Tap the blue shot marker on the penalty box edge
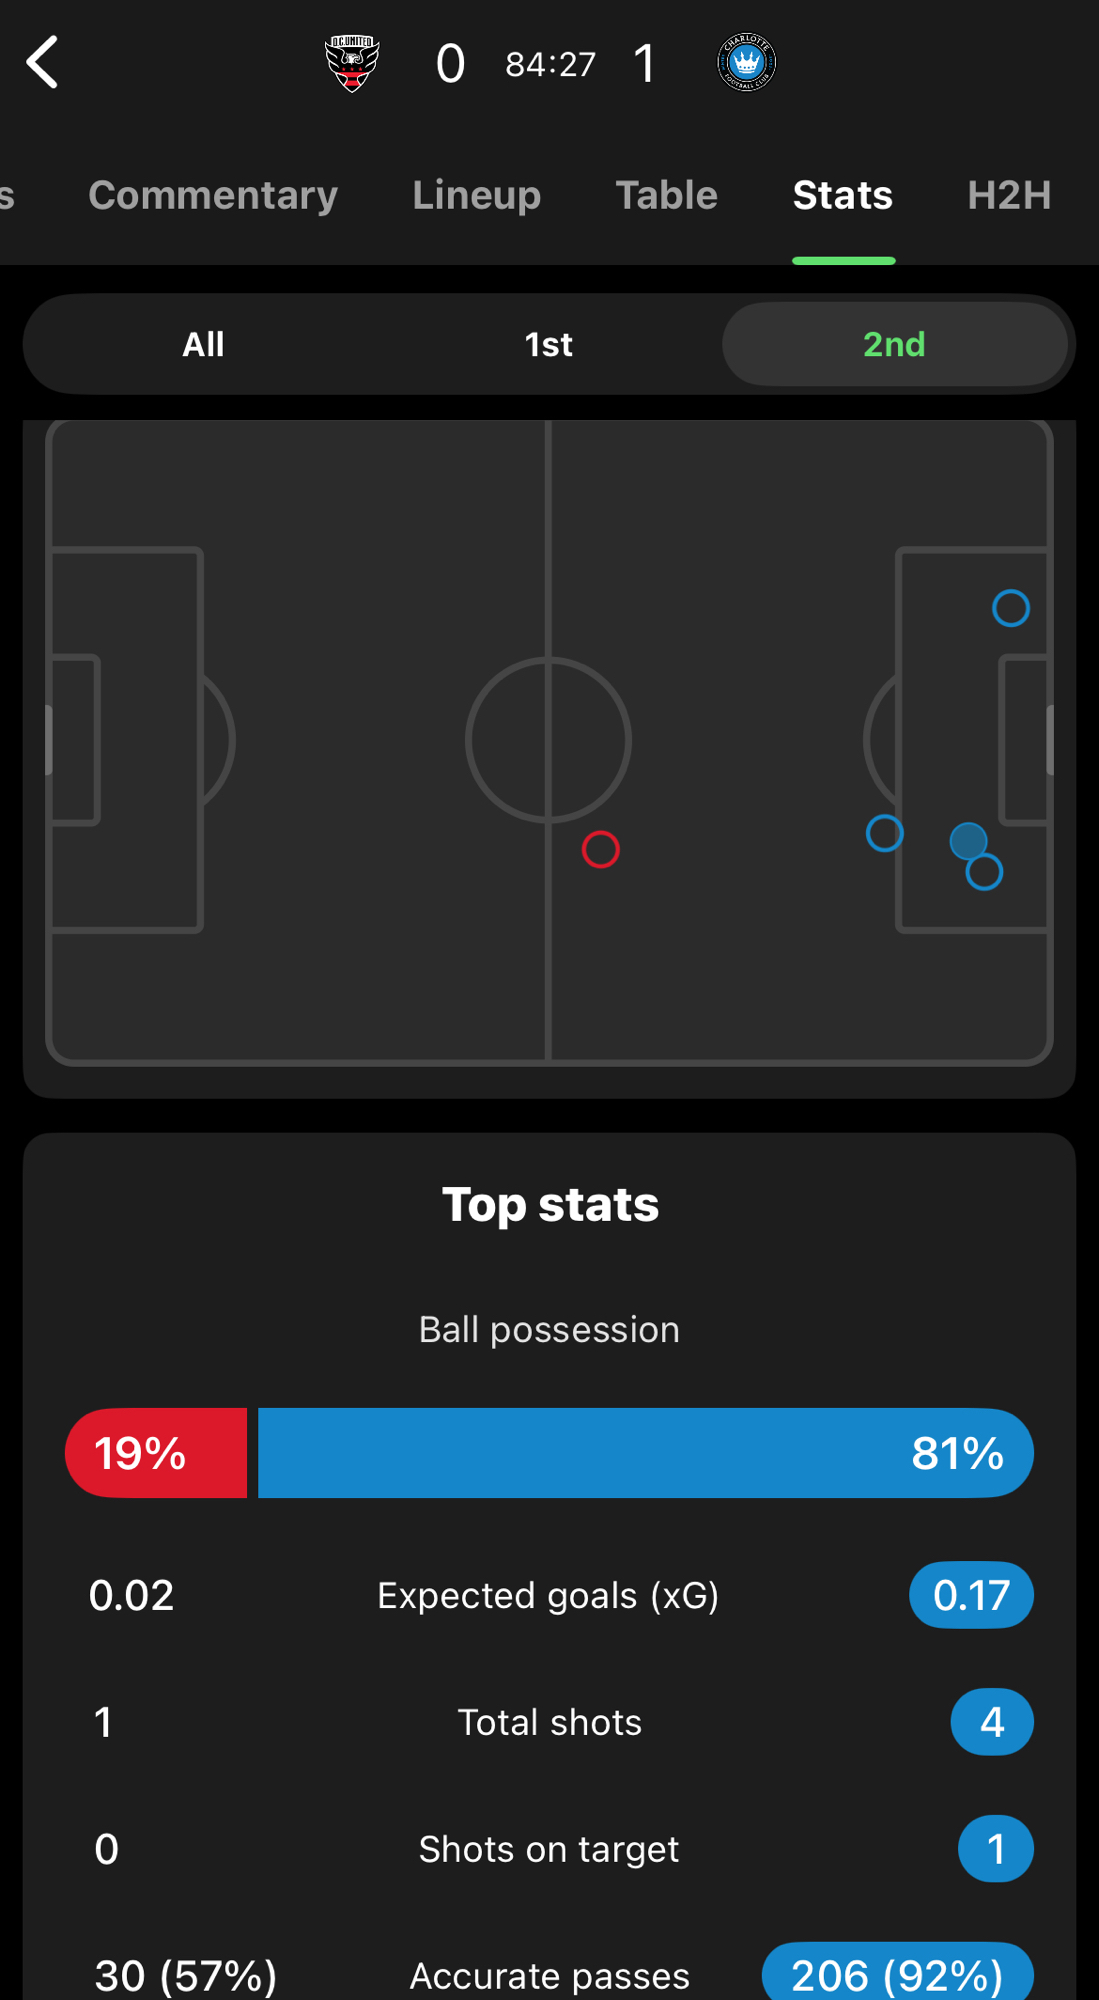 (x=884, y=833)
